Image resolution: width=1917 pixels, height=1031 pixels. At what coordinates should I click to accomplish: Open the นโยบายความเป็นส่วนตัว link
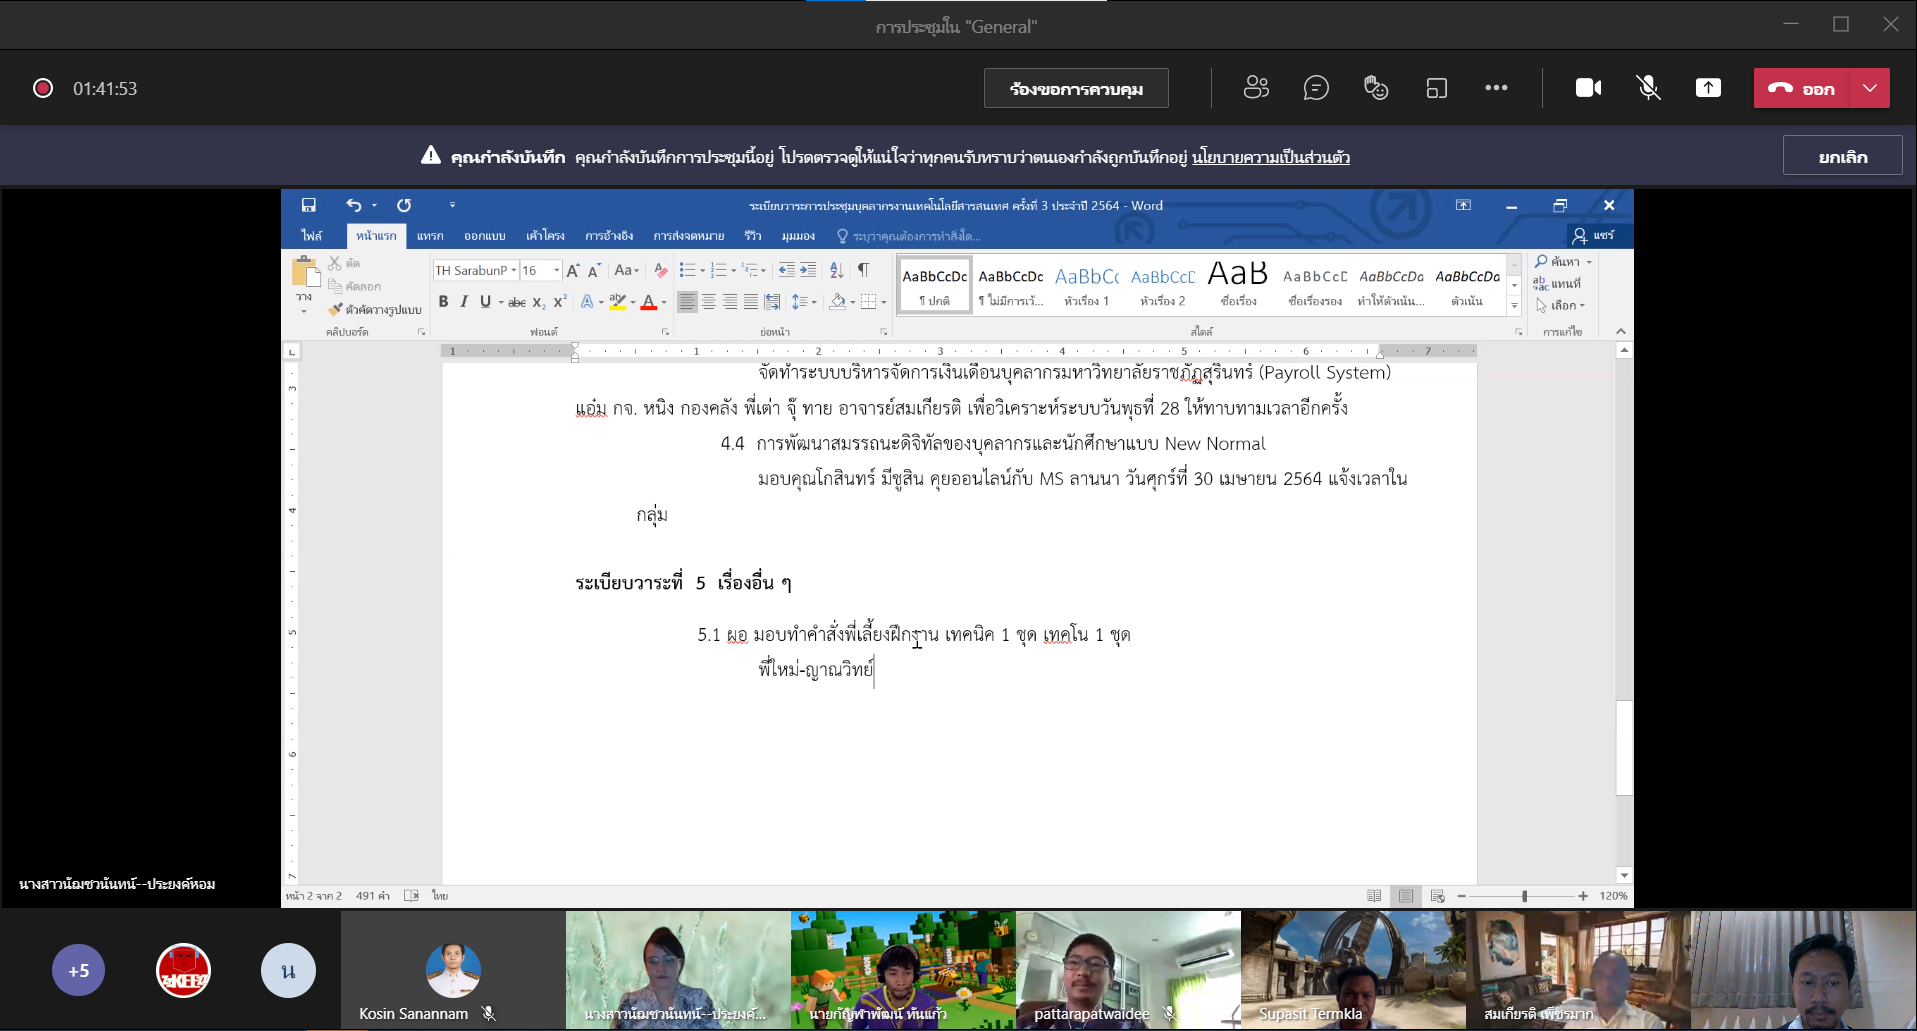[1270, 157]
